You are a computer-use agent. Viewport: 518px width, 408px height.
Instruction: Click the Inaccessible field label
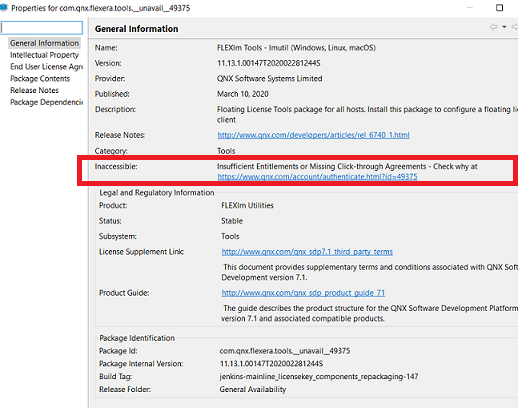(116, 166)
